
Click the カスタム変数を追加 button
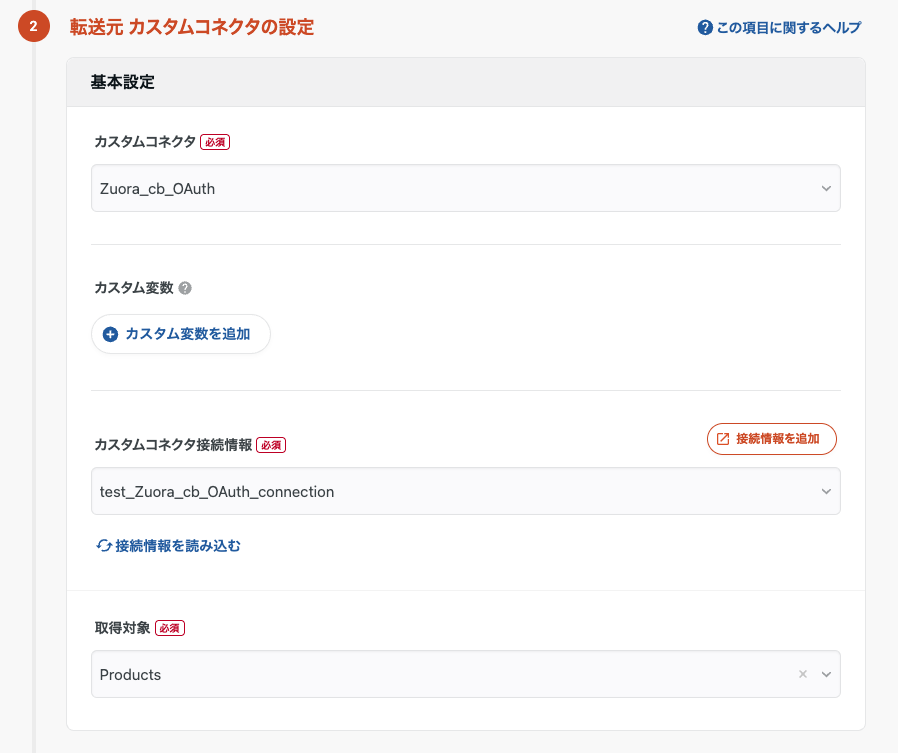coord(181,334)
